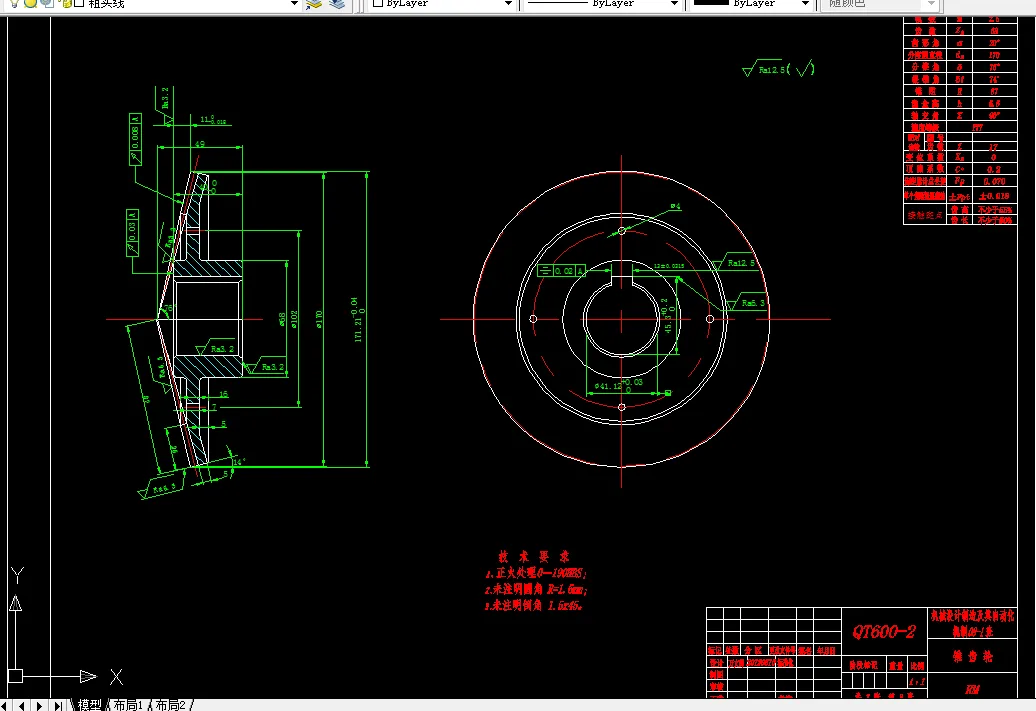The width and height of the screenshot is (1036, 711).
Task: Select the 未注明倒角 1.5x45° line
Action: coord(534,605)
